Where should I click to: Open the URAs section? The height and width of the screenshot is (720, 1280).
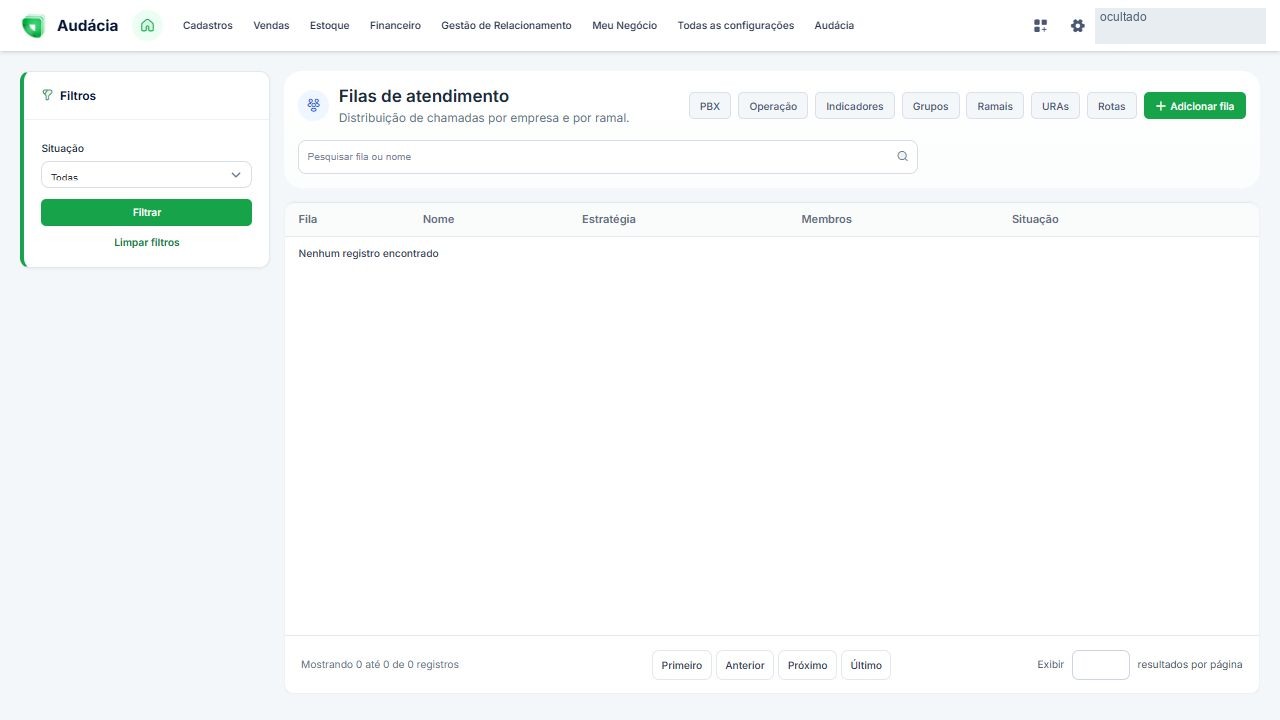(x=1055, y=106)
